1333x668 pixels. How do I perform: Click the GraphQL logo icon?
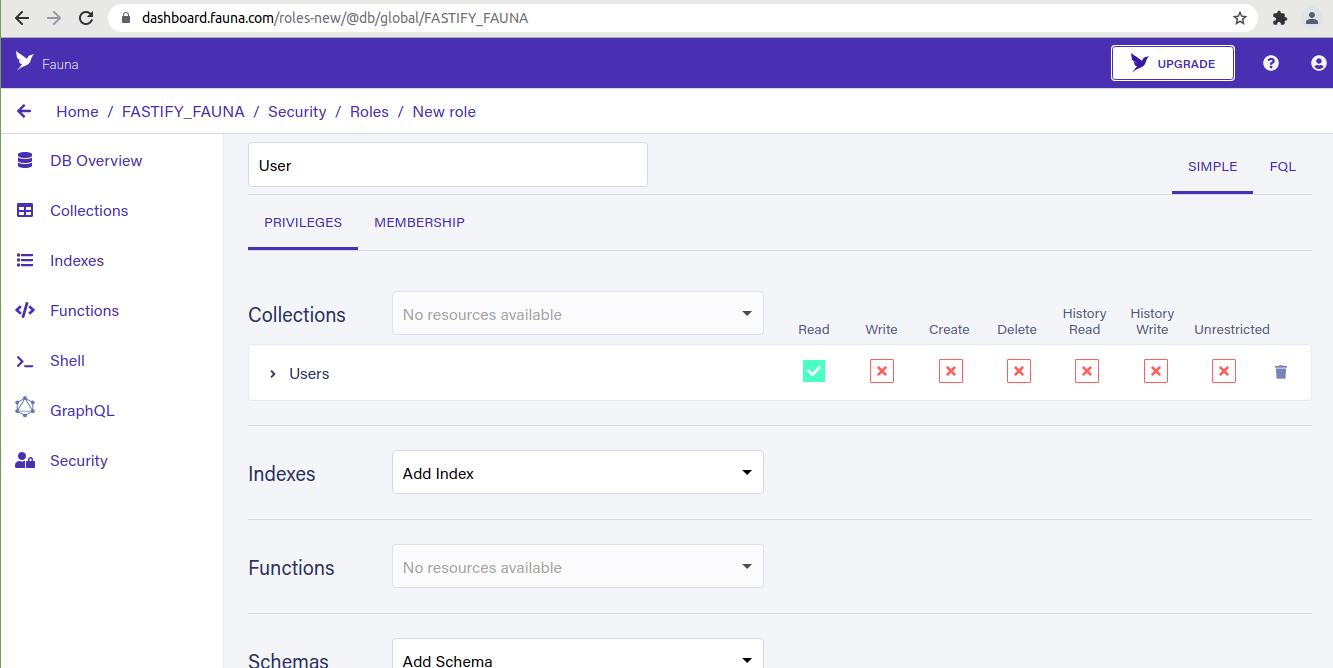coord(25,408)
